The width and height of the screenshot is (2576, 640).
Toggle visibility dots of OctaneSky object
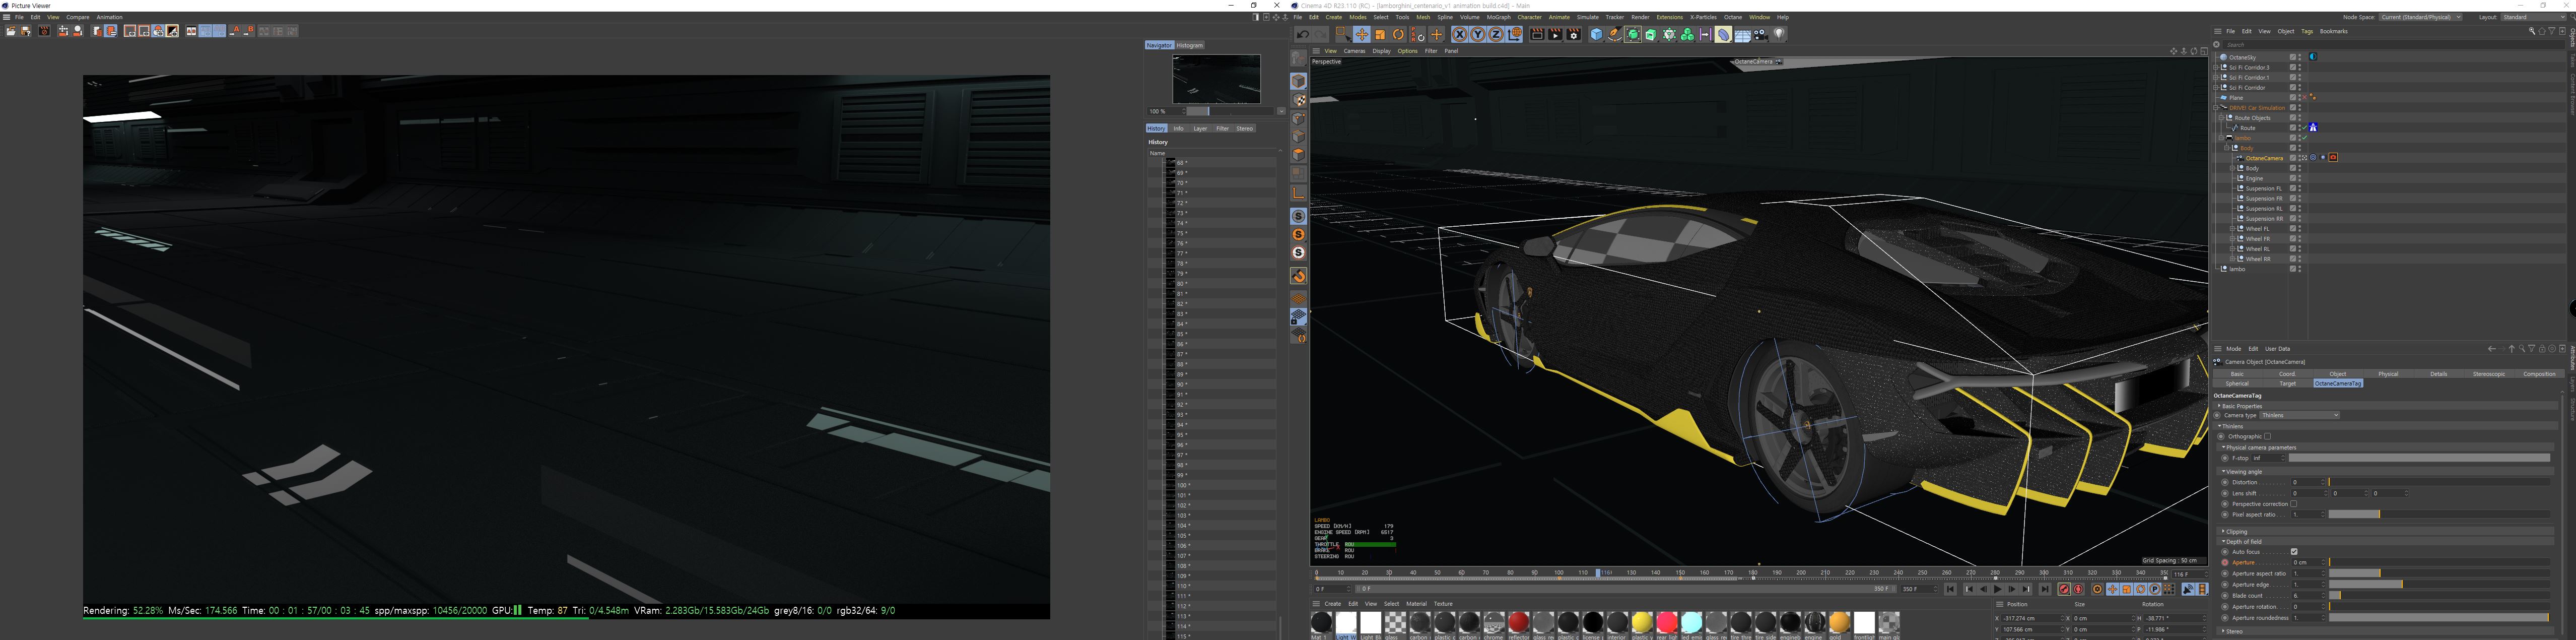2299,57
